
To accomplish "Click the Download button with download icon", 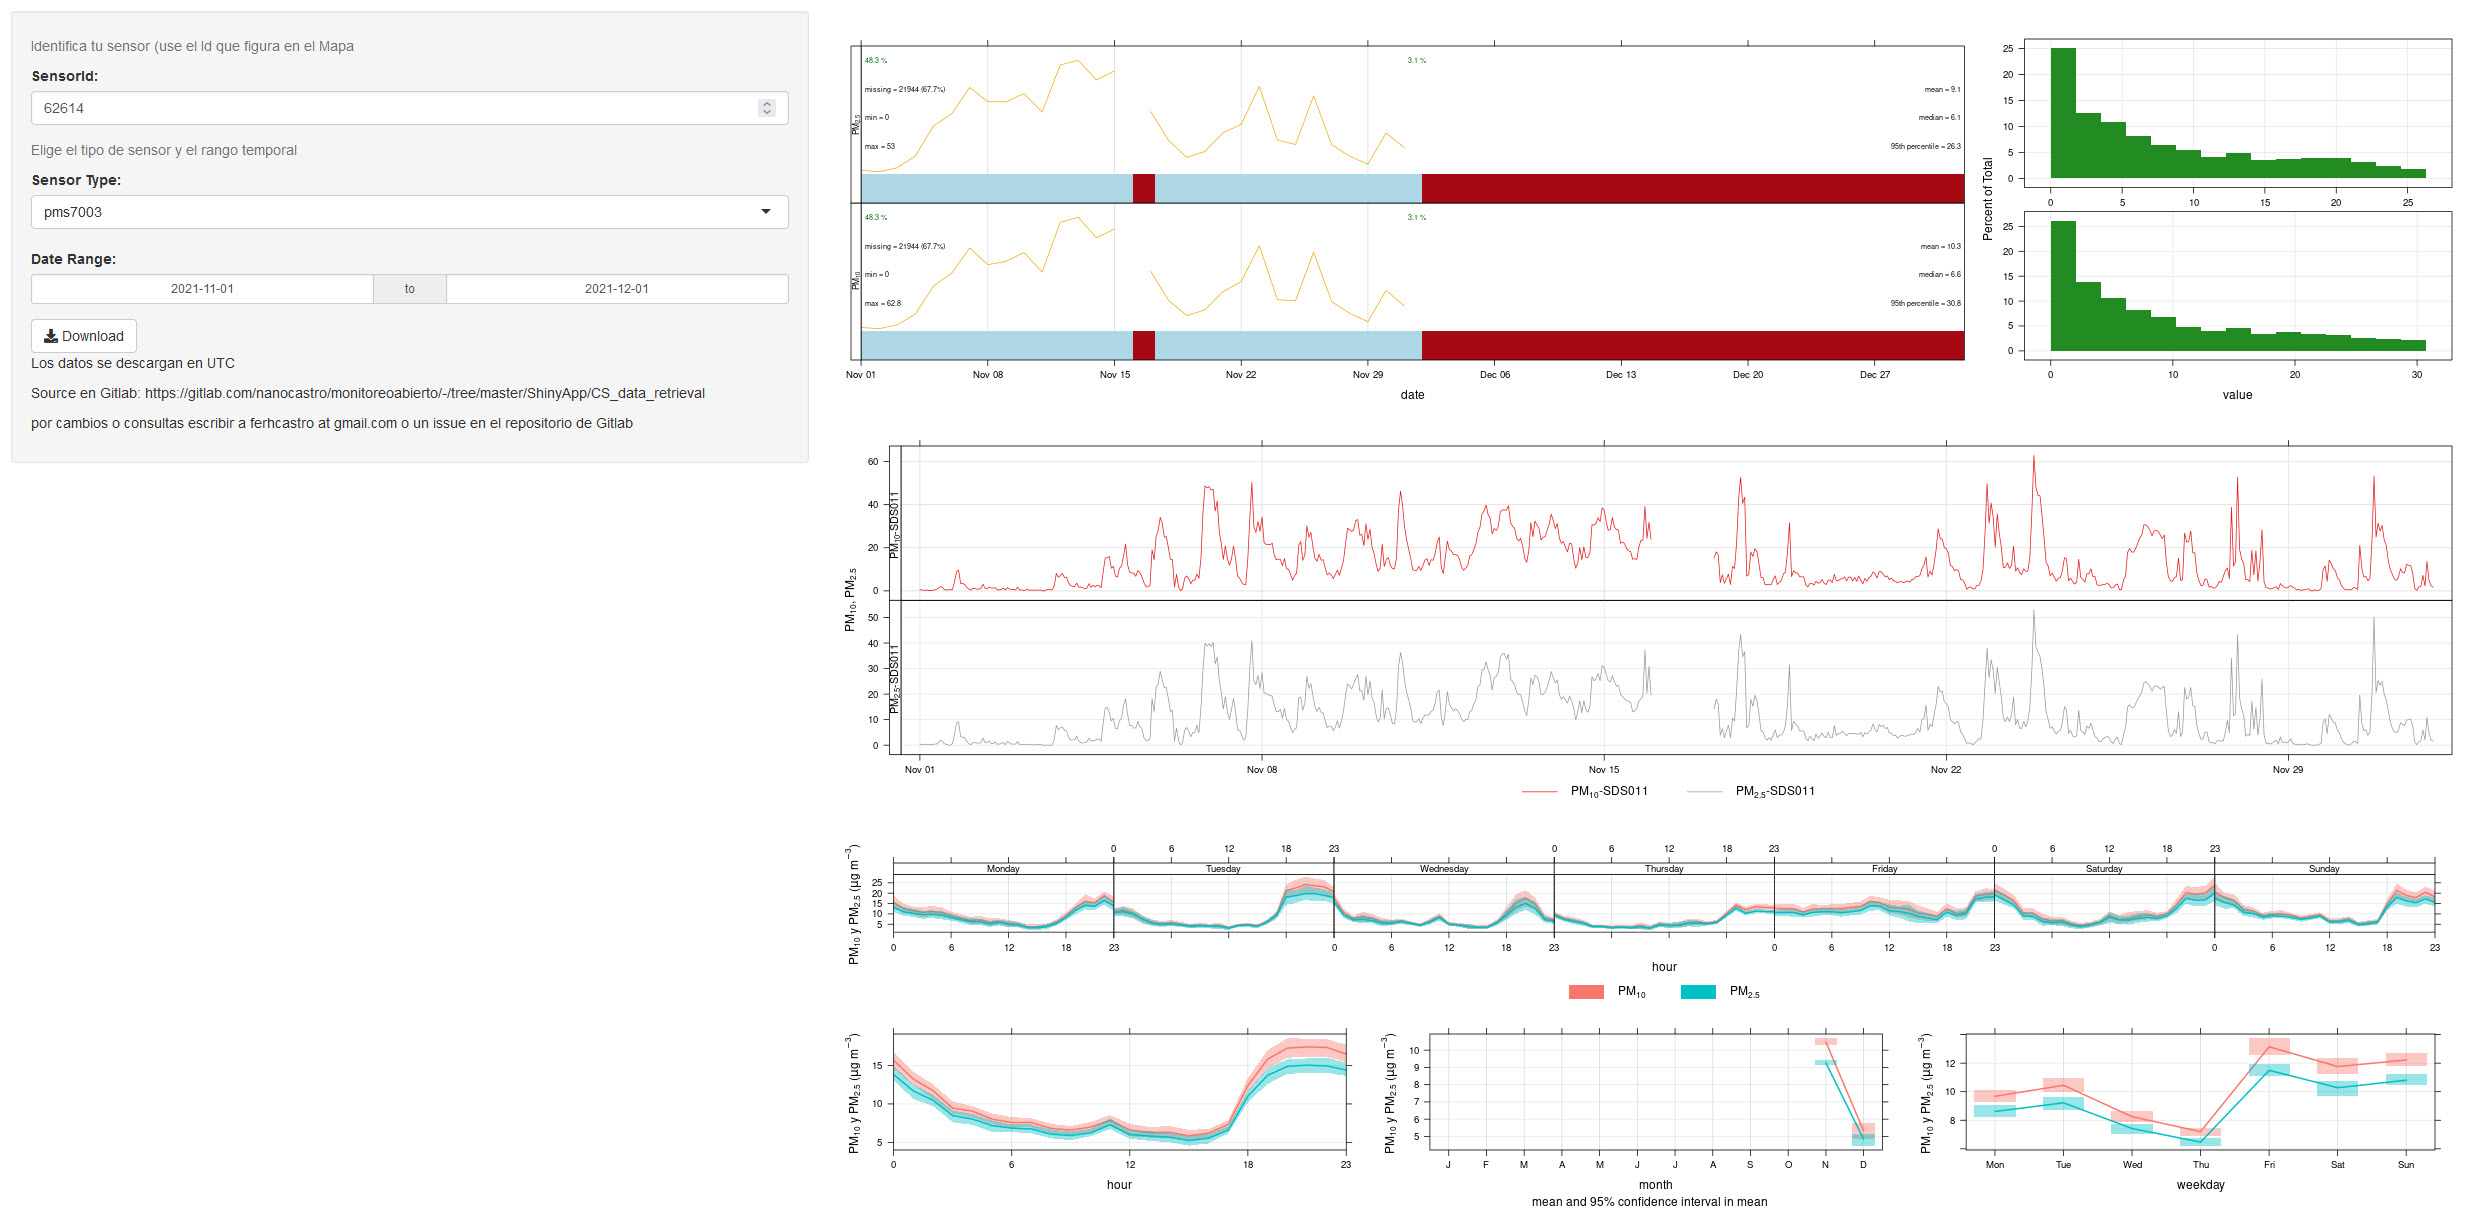I will [84, 336].
